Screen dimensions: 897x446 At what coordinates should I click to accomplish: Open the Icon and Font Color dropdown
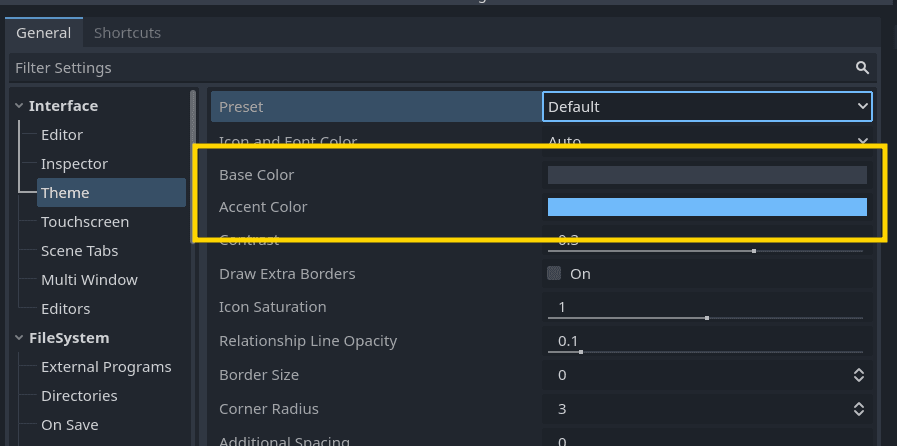(707, 141)
